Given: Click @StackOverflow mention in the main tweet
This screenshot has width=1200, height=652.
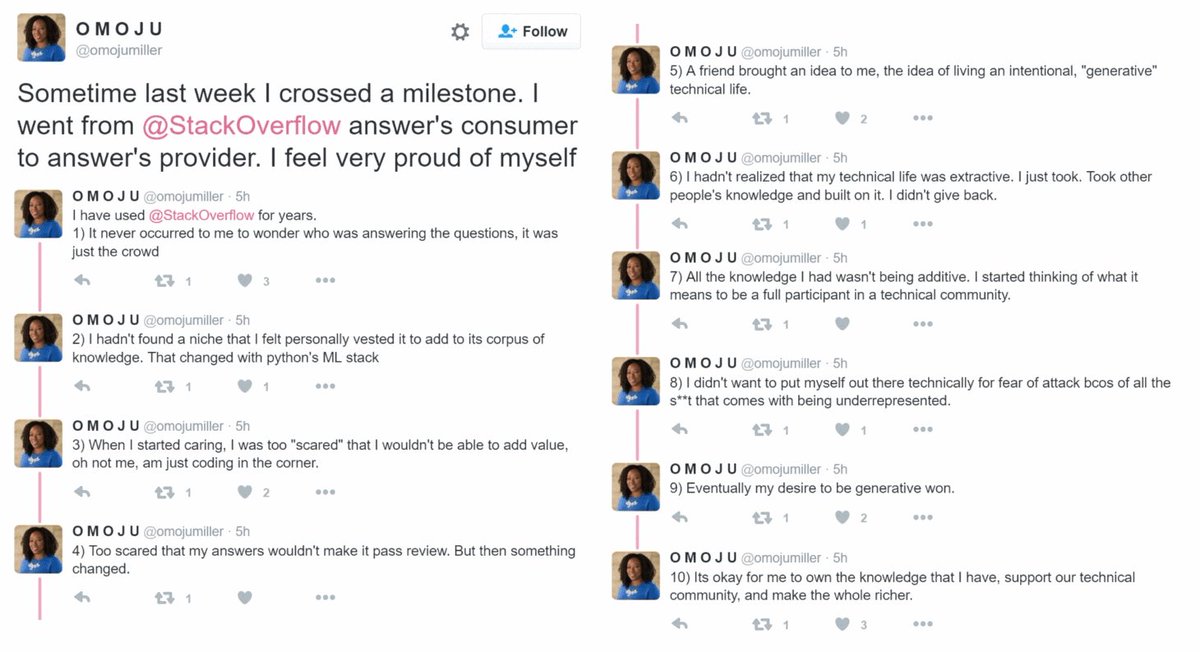Looking at the screenshot, I should (241, 126).
